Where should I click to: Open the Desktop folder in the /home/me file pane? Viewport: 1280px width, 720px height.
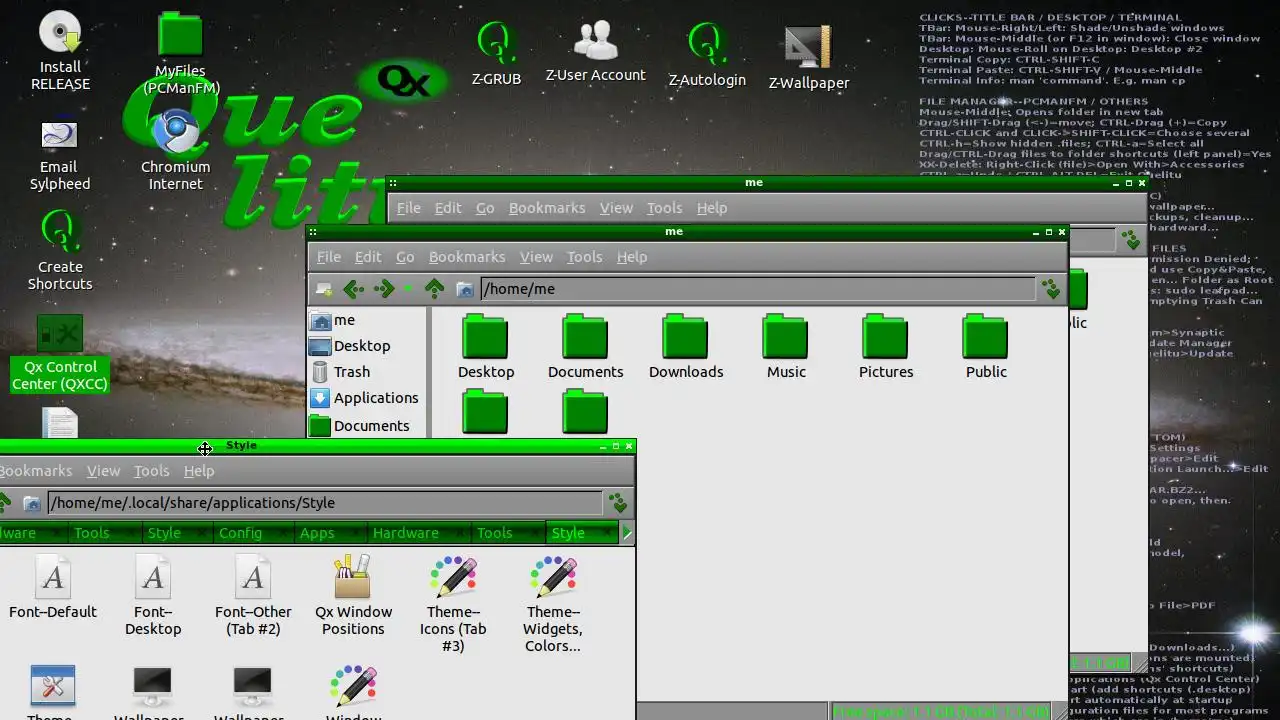coord(486,346)
